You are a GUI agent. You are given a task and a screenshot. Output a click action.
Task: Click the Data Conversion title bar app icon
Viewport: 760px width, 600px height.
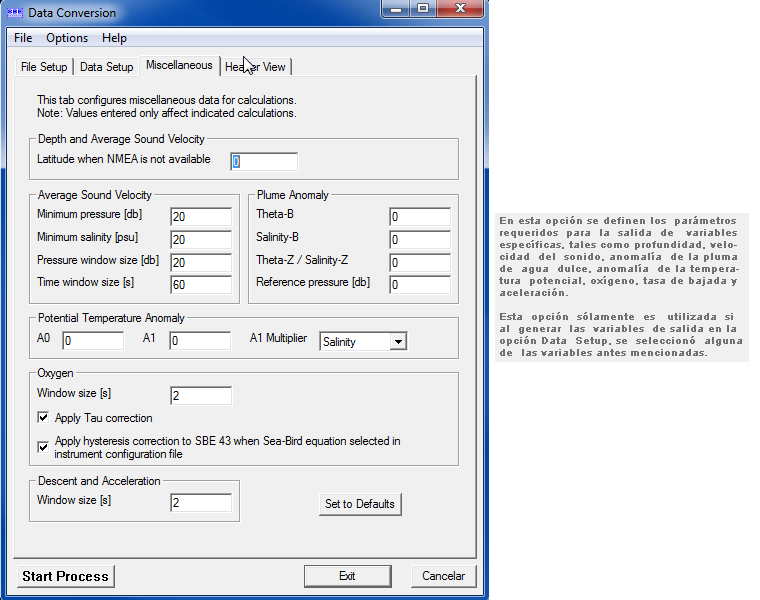click(14, 13)
